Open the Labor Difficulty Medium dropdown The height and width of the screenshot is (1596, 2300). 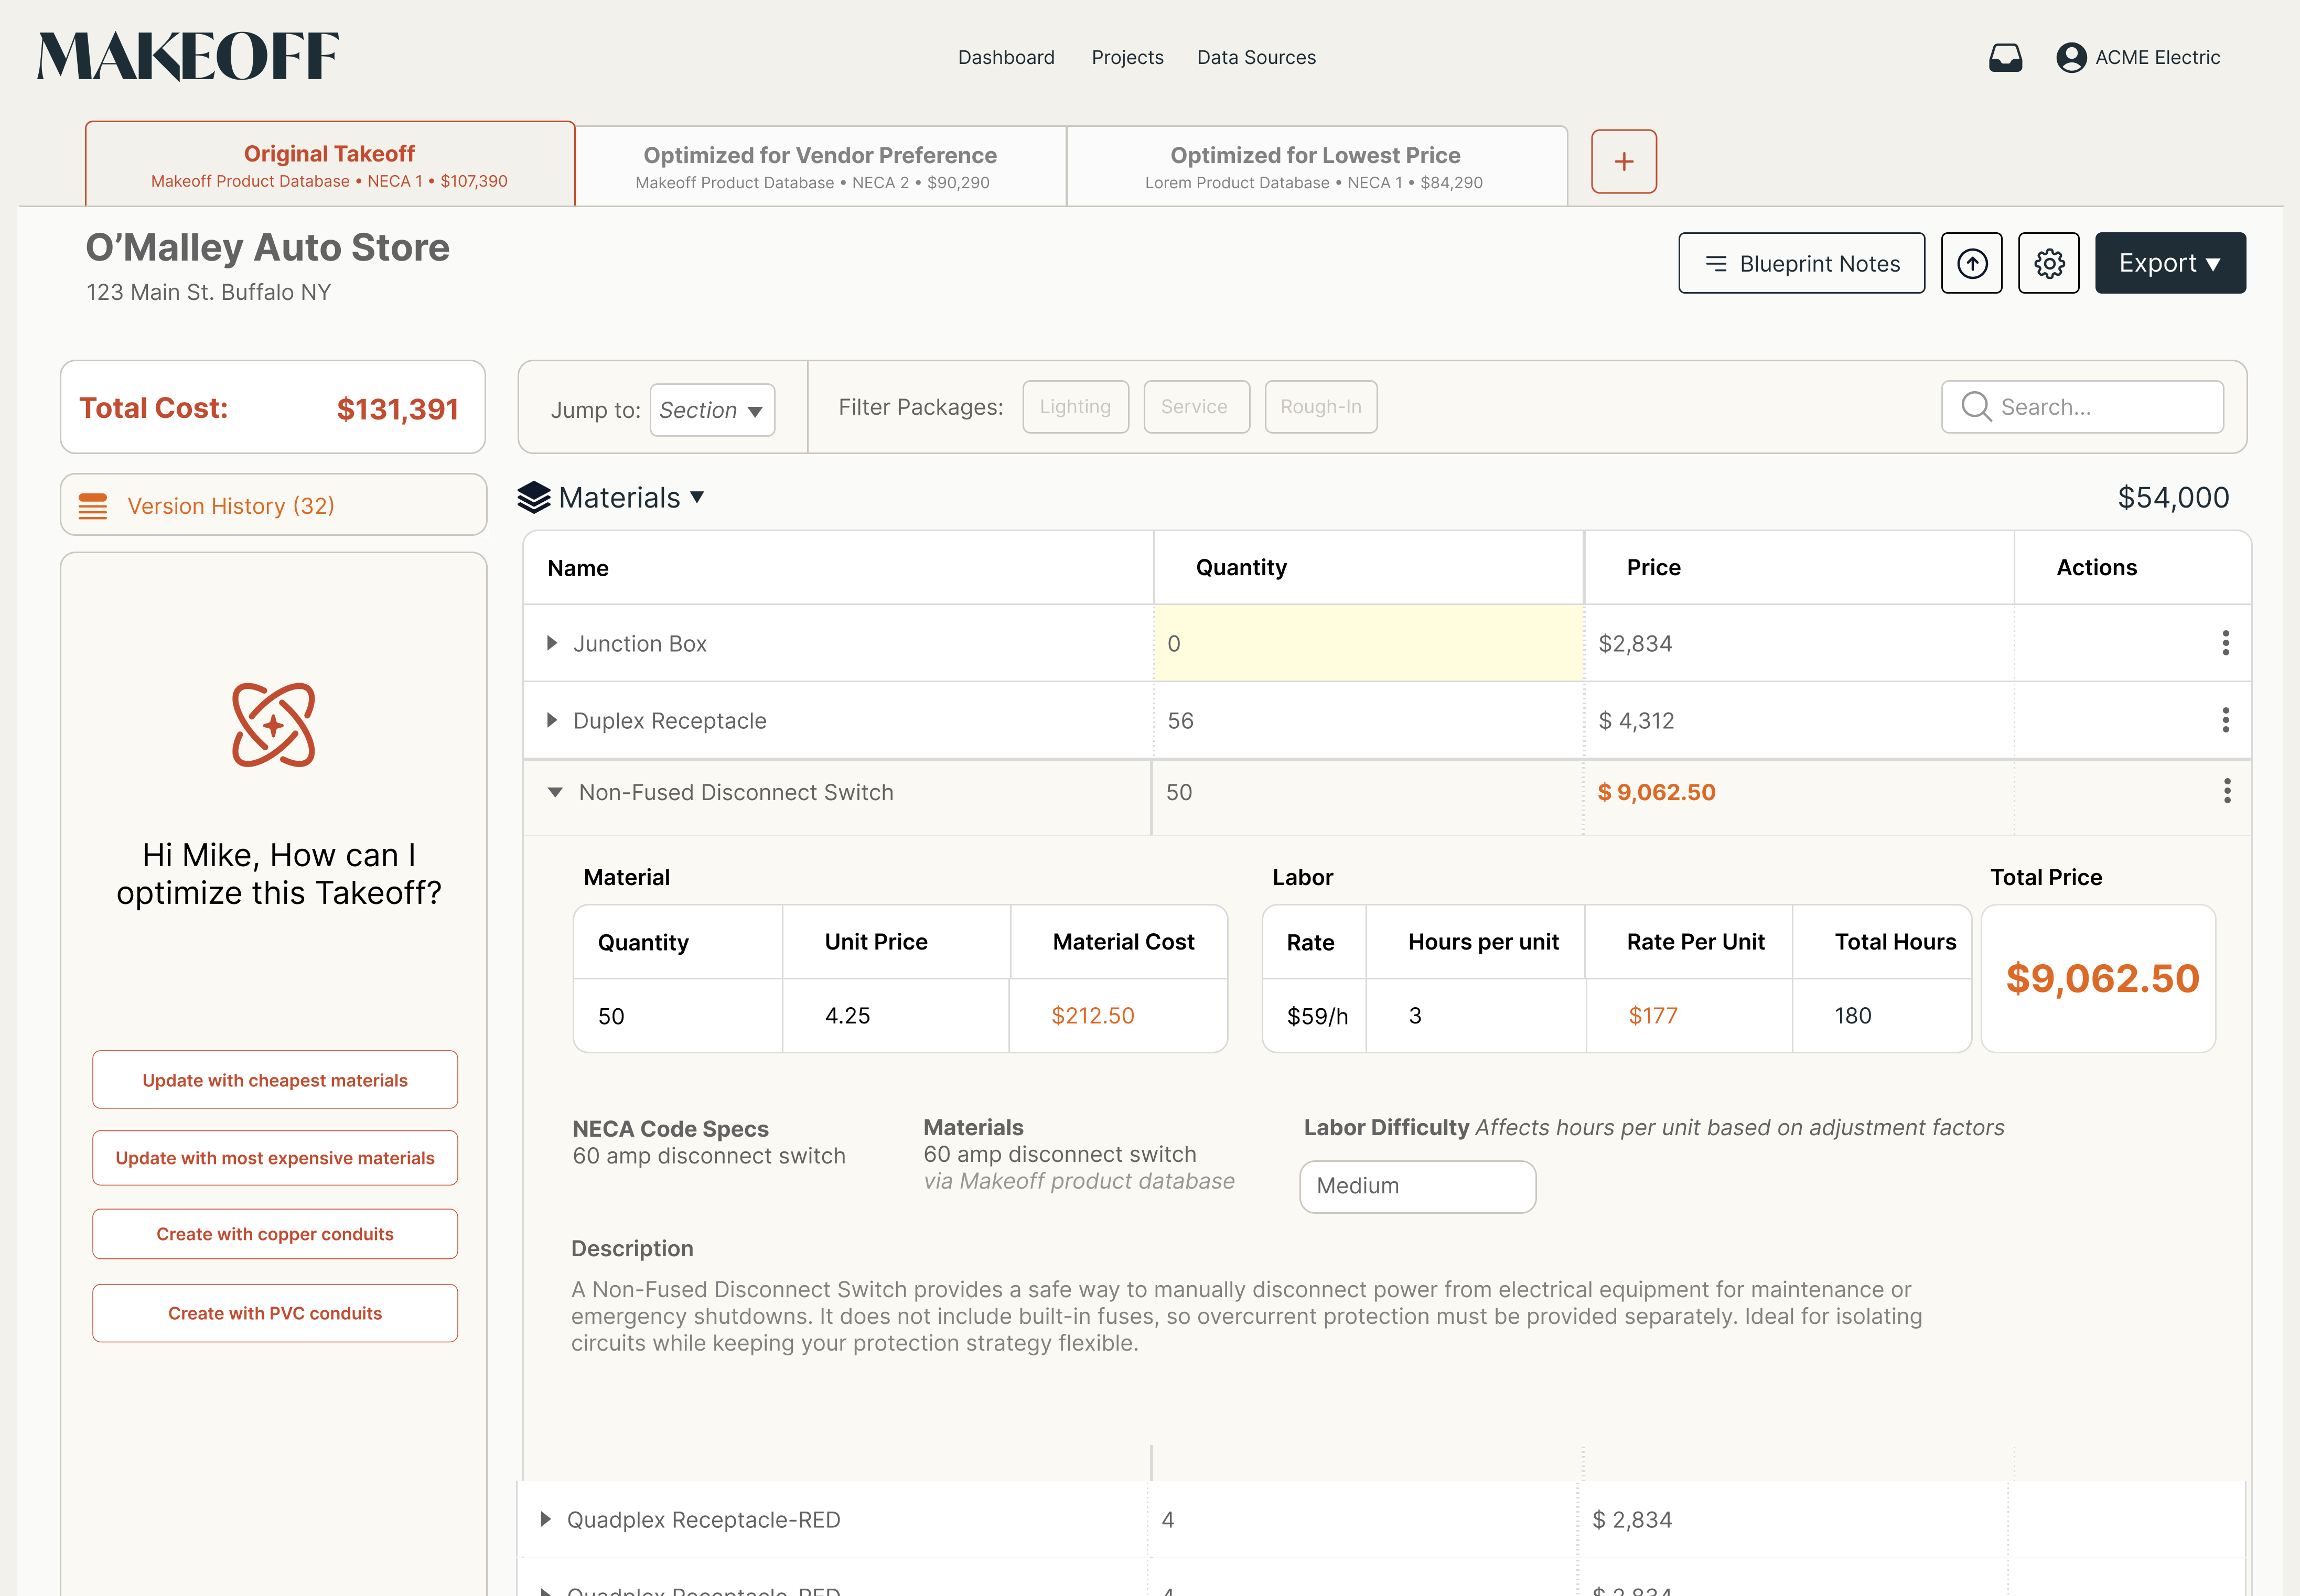point(1417,1186)
